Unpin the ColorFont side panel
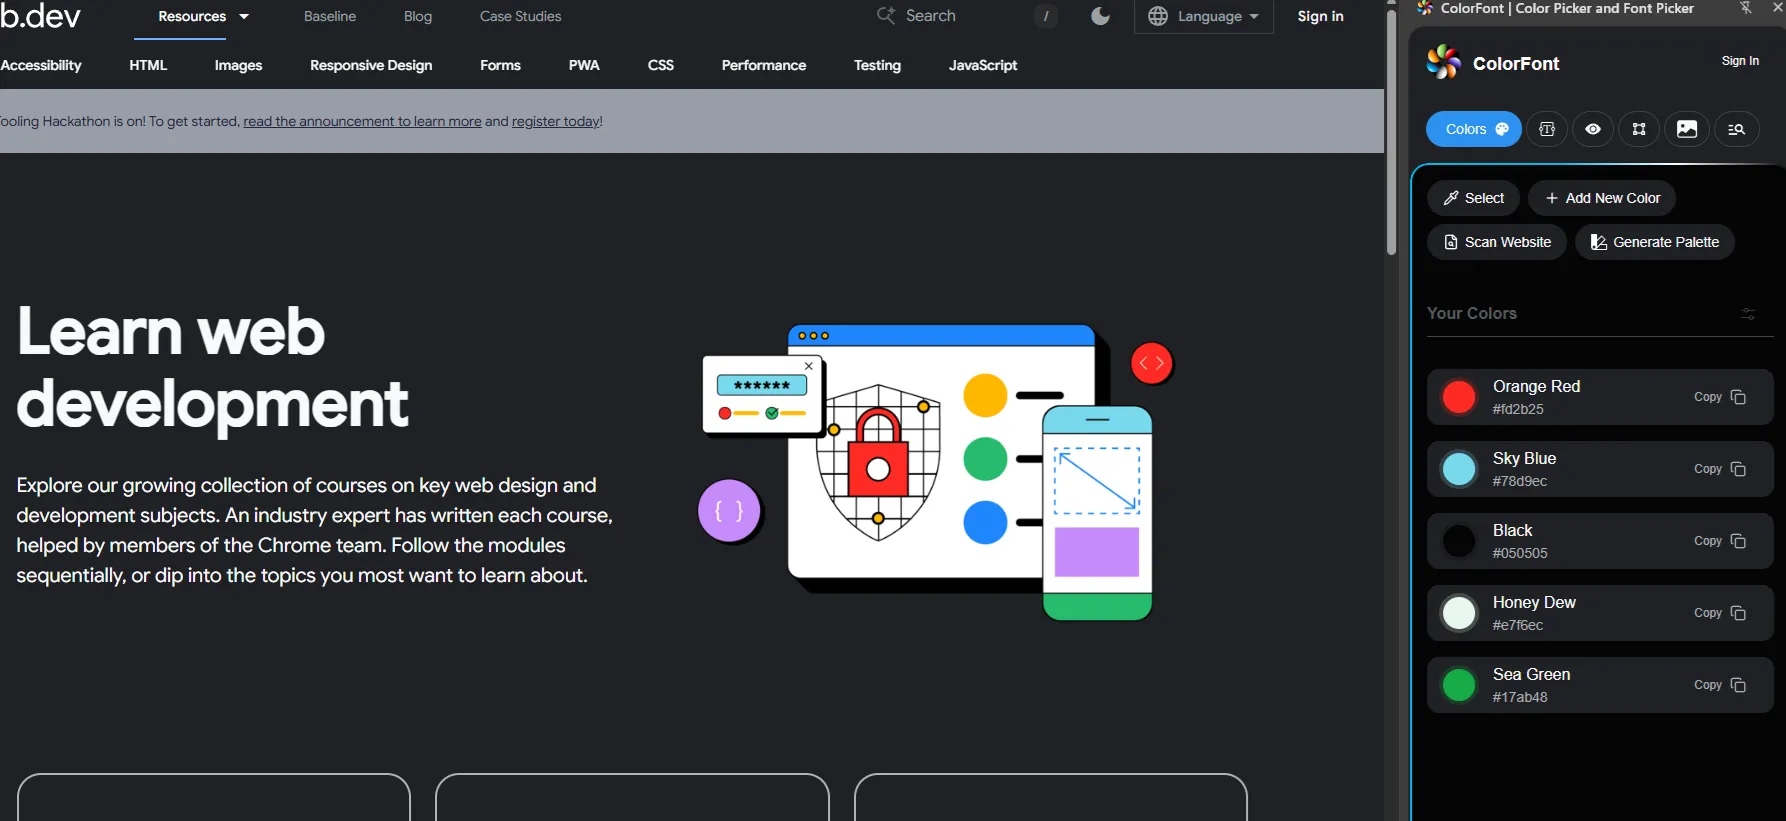 [1746, 8]
